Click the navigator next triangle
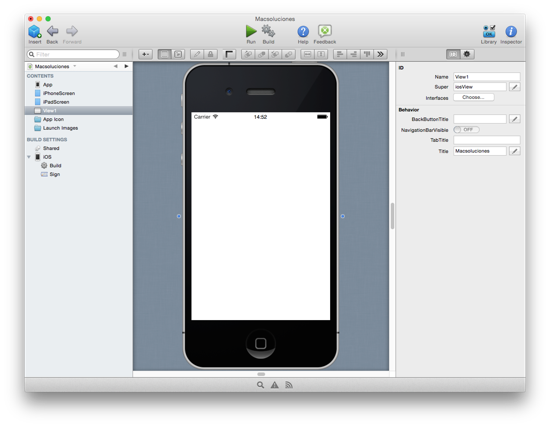The height and width of the screenshot is (427, 550). point(126,66)
